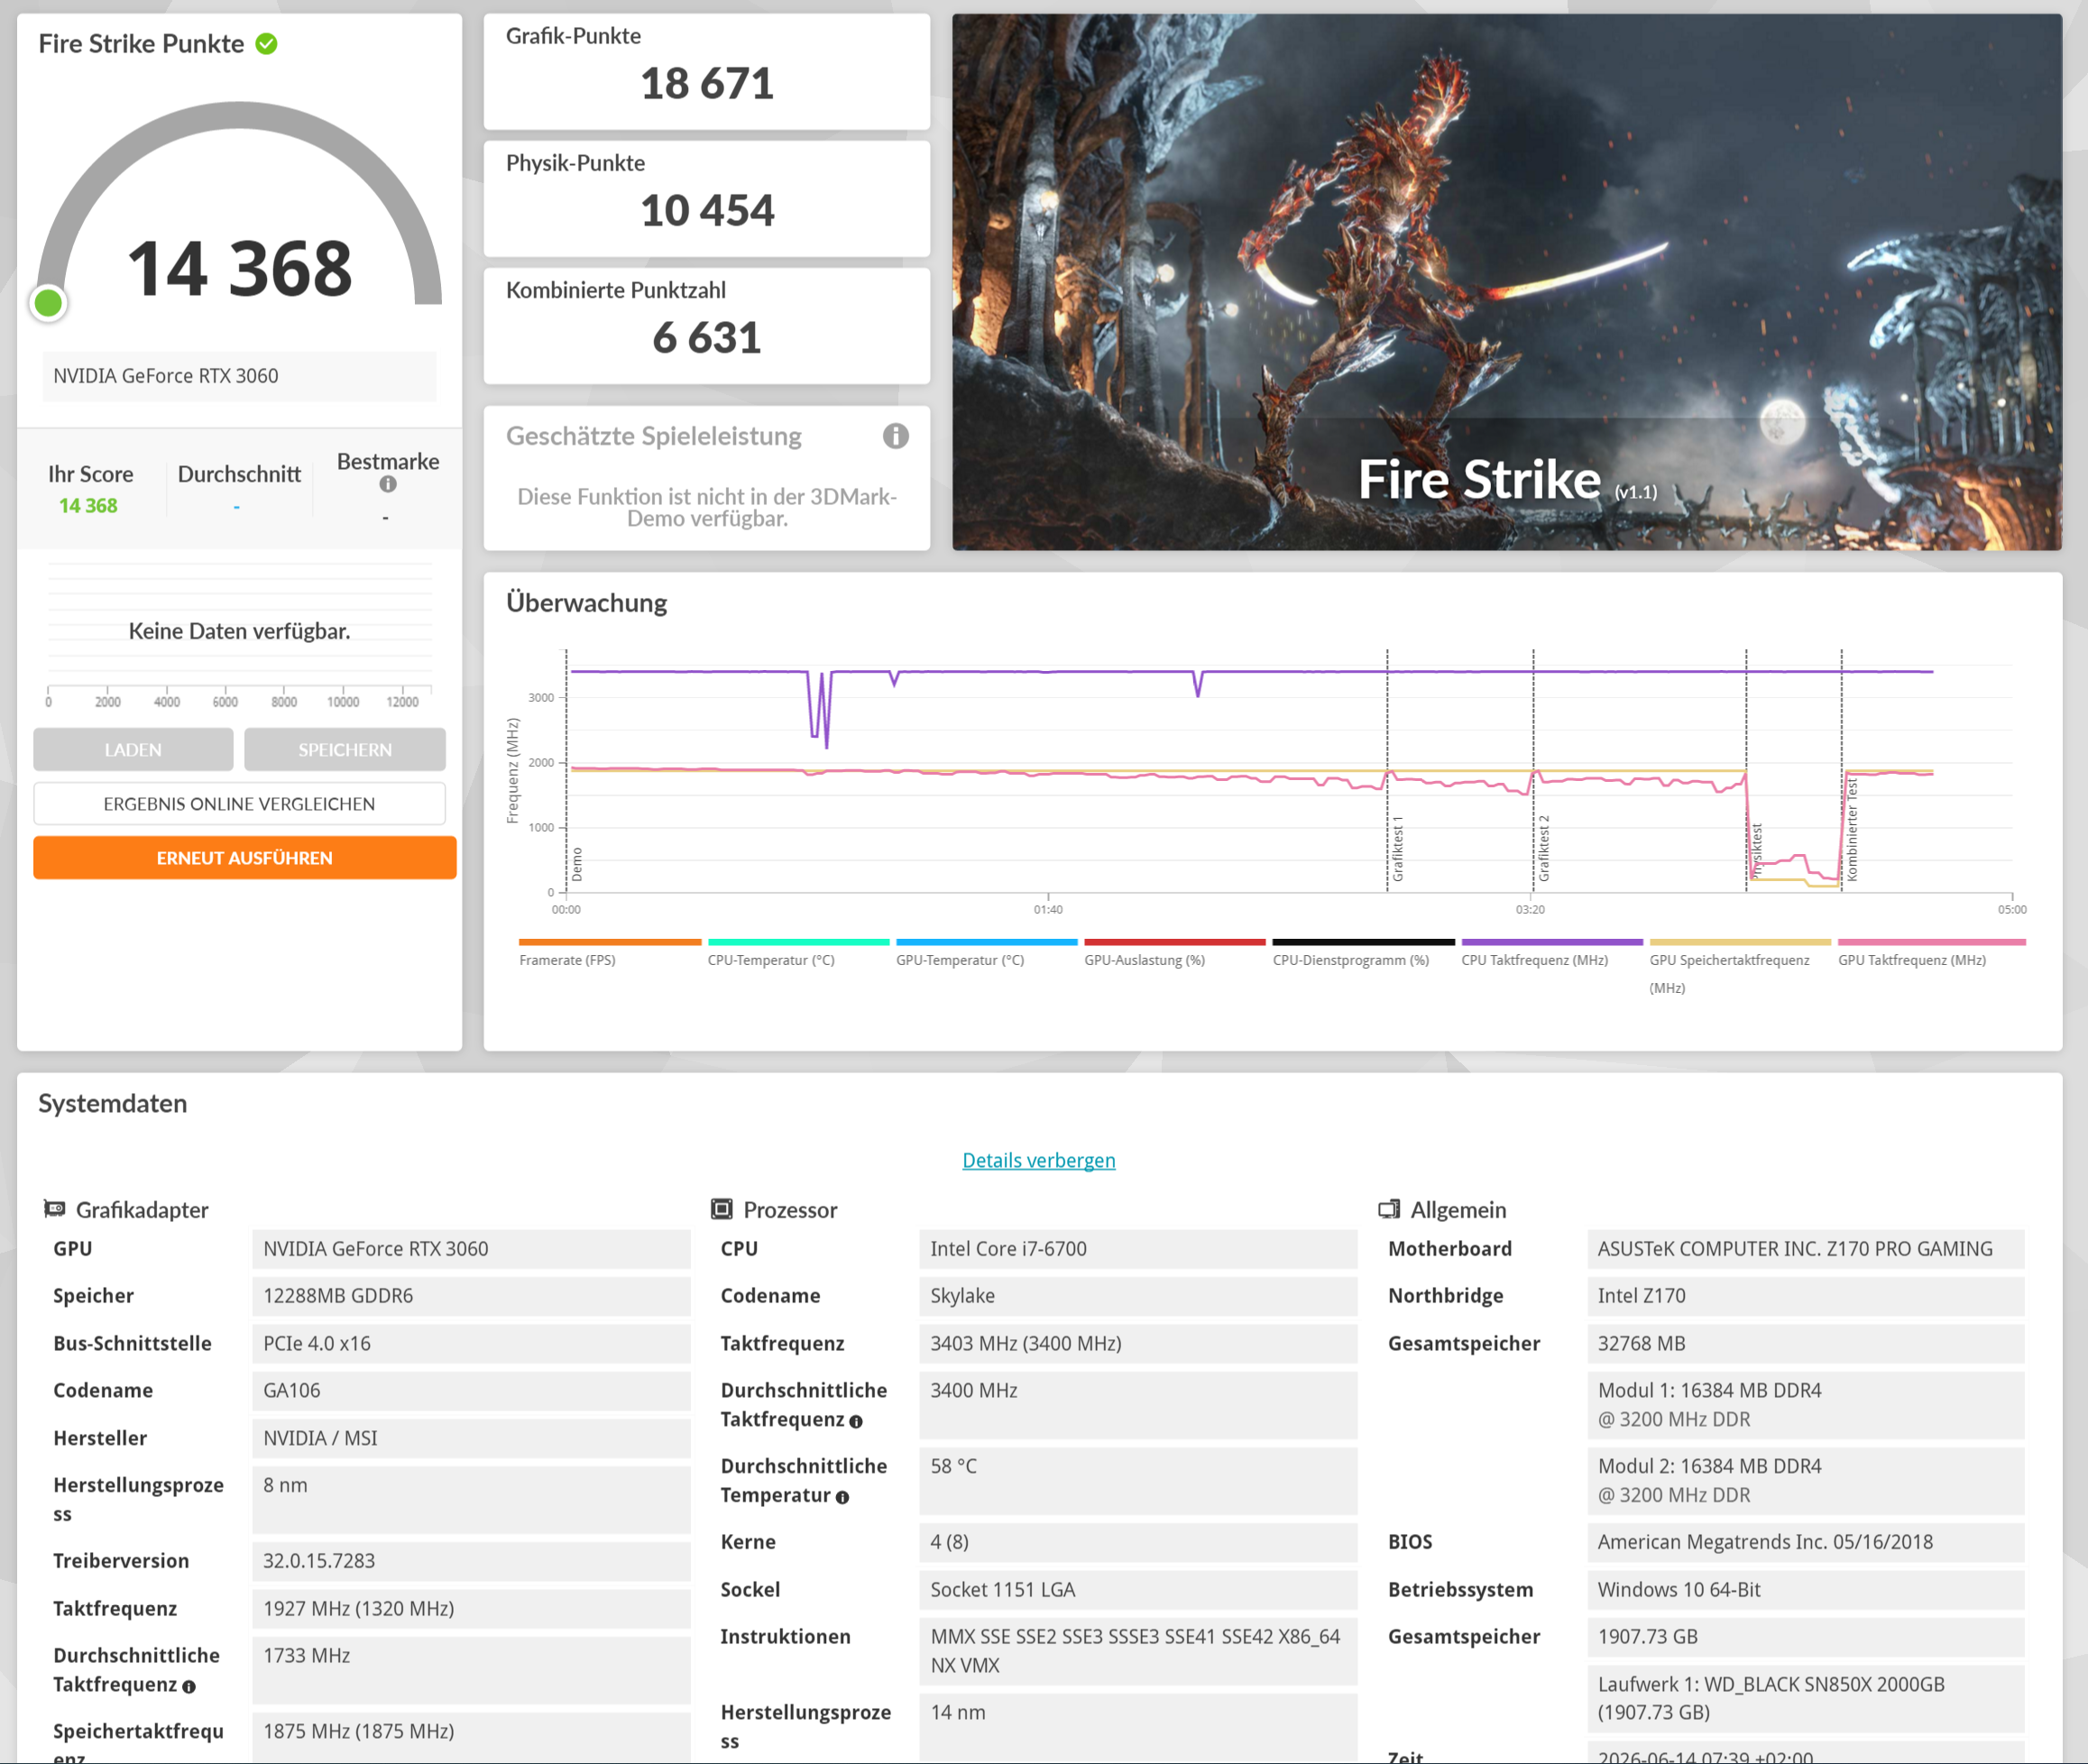Select the CPU Taktfrequenz purple legend swatch
This screenshot has height=1764, width=2088.
click(x=1551, y=942)
